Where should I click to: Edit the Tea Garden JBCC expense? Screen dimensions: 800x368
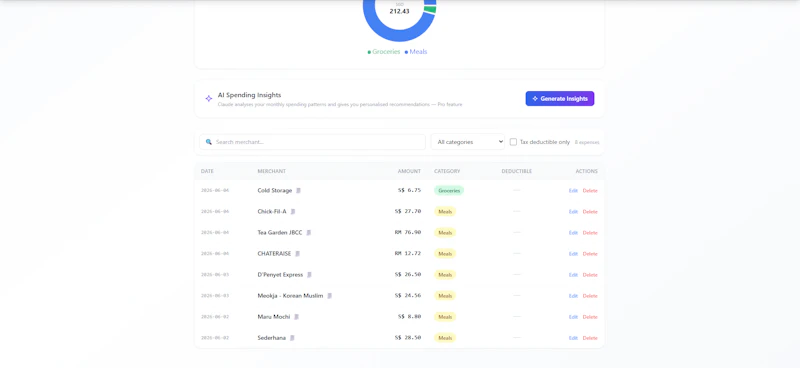(573, 233)
